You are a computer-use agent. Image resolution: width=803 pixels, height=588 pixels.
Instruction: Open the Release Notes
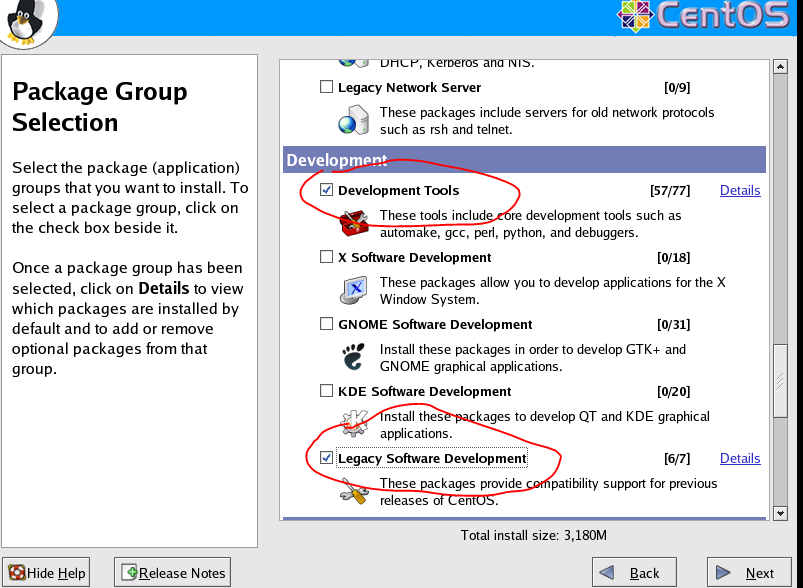click(x=172, y=573)
